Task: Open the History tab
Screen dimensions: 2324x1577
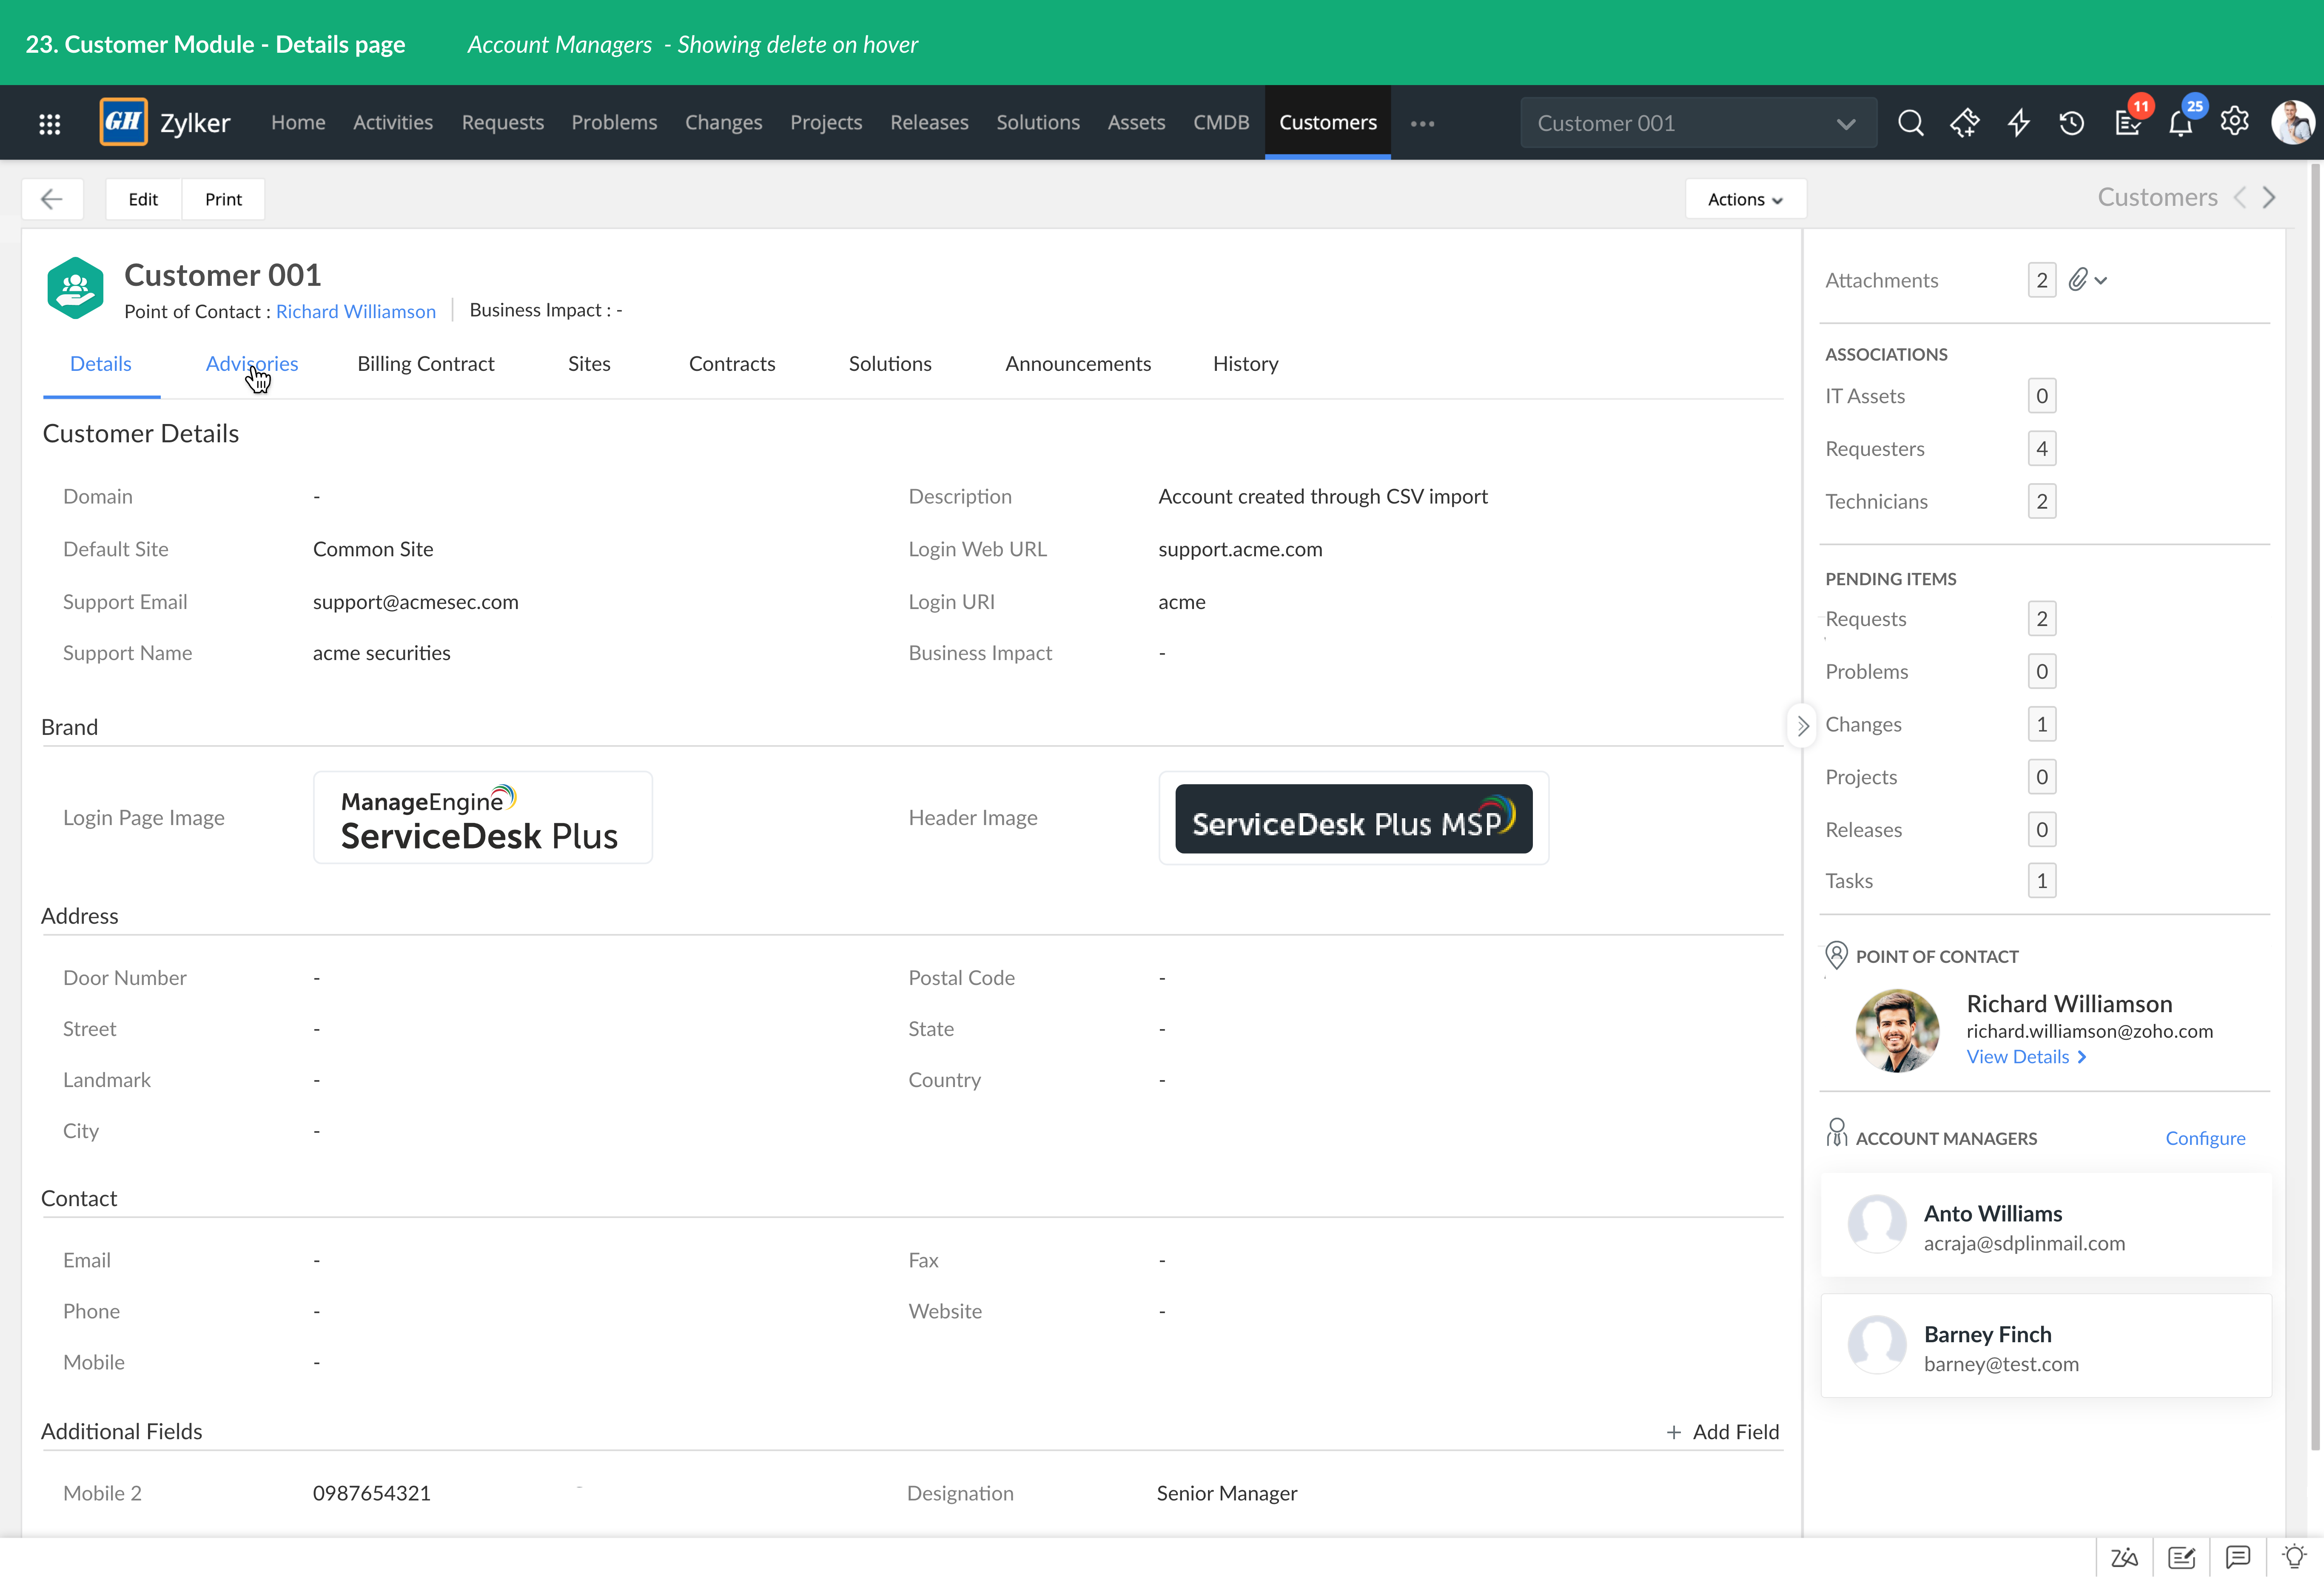Action: 1245,364
